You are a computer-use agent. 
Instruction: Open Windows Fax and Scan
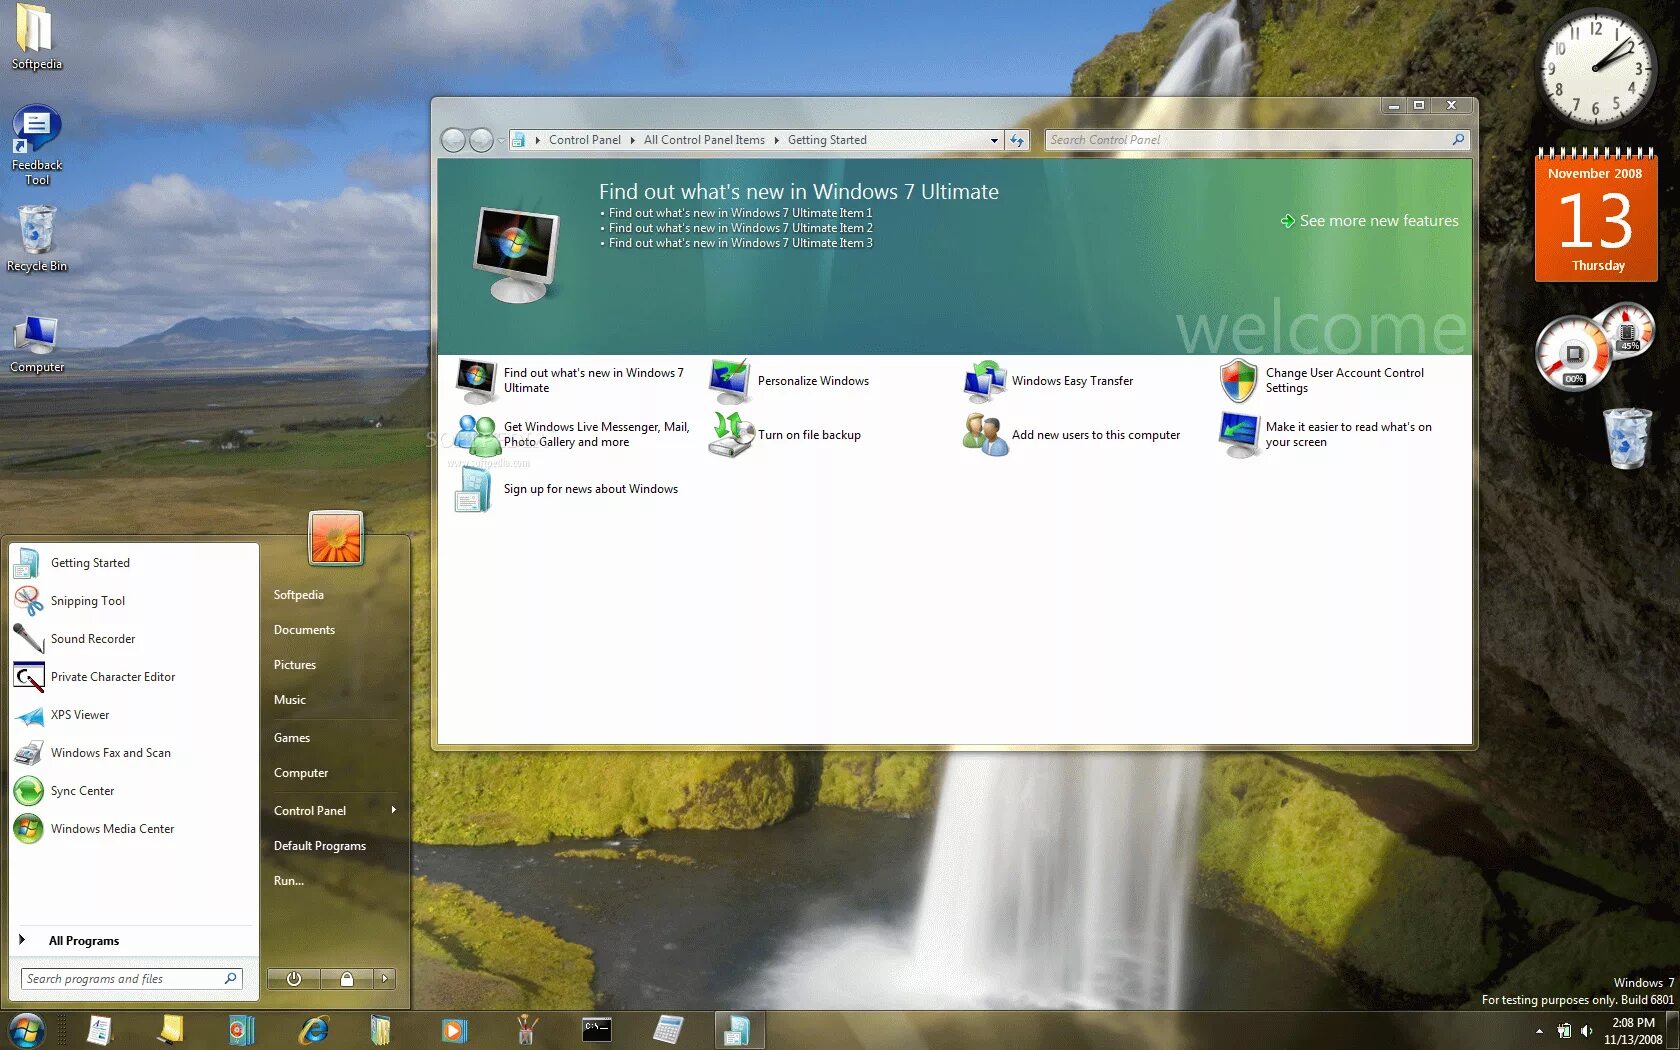point(133,753)
